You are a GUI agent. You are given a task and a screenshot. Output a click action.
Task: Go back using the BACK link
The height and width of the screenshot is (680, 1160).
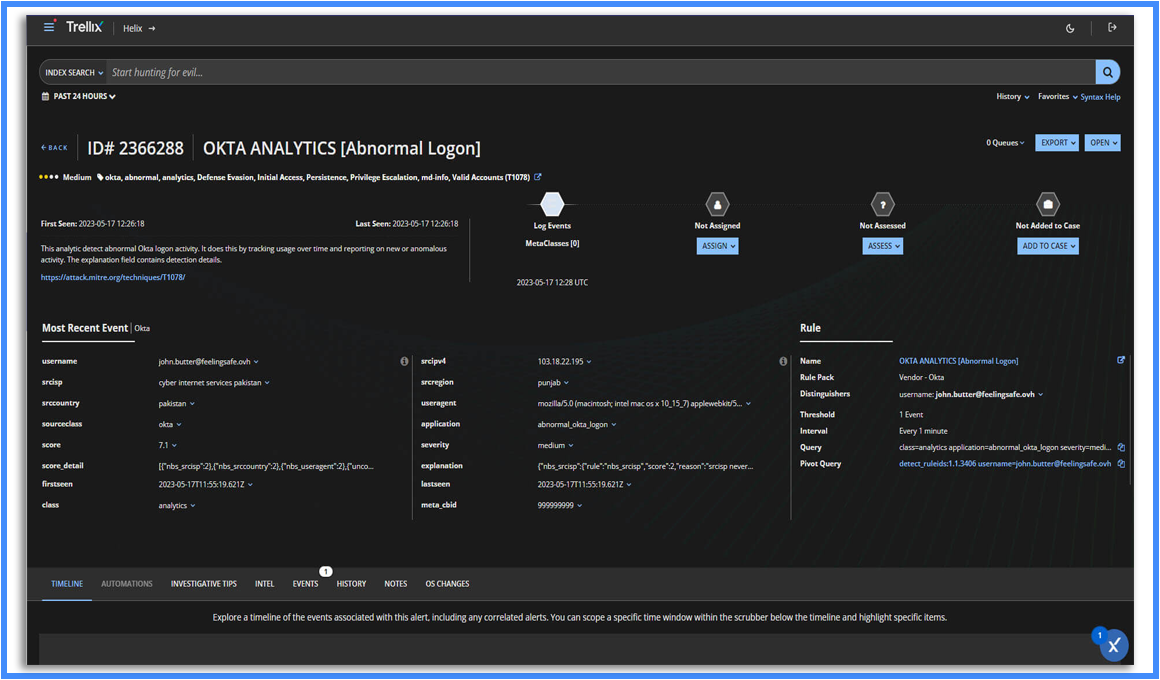coord(55,148)
